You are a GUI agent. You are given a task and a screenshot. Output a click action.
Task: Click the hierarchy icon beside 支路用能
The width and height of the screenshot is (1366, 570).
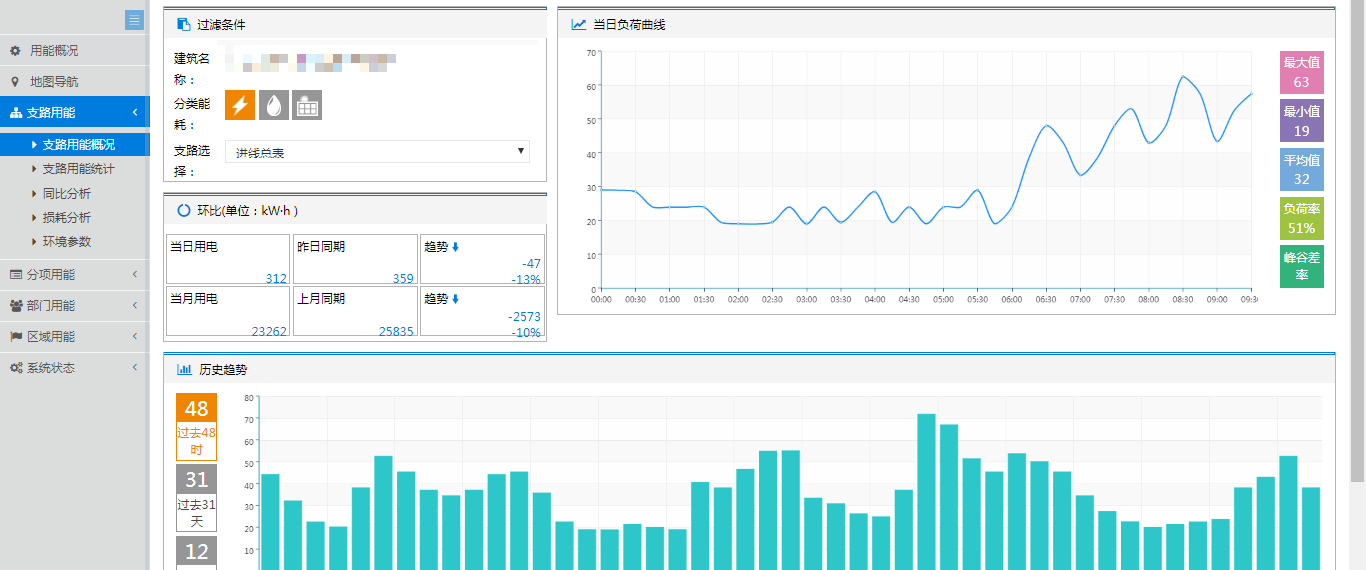click(16, 113)
